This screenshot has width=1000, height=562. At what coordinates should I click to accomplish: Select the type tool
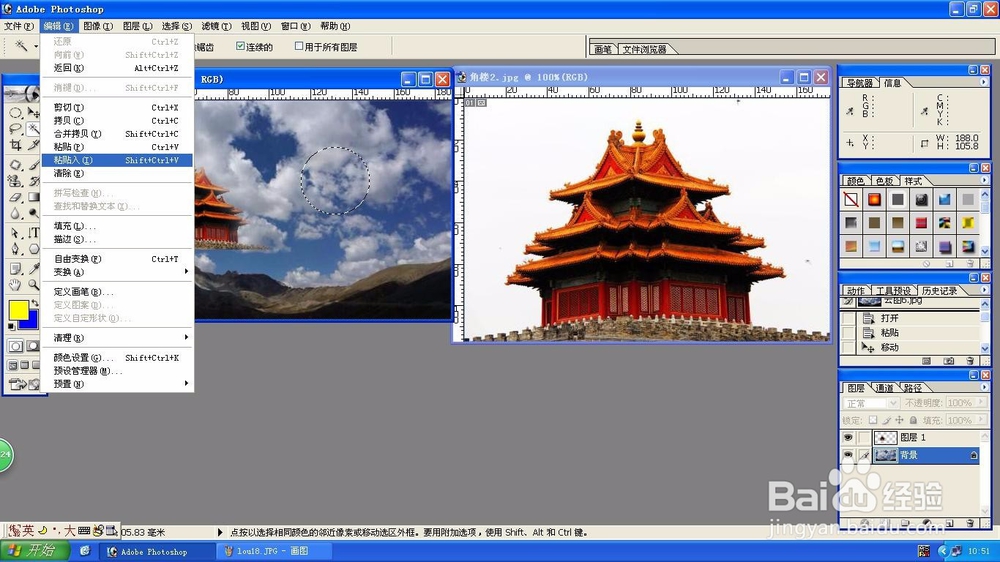click(33, 233)
